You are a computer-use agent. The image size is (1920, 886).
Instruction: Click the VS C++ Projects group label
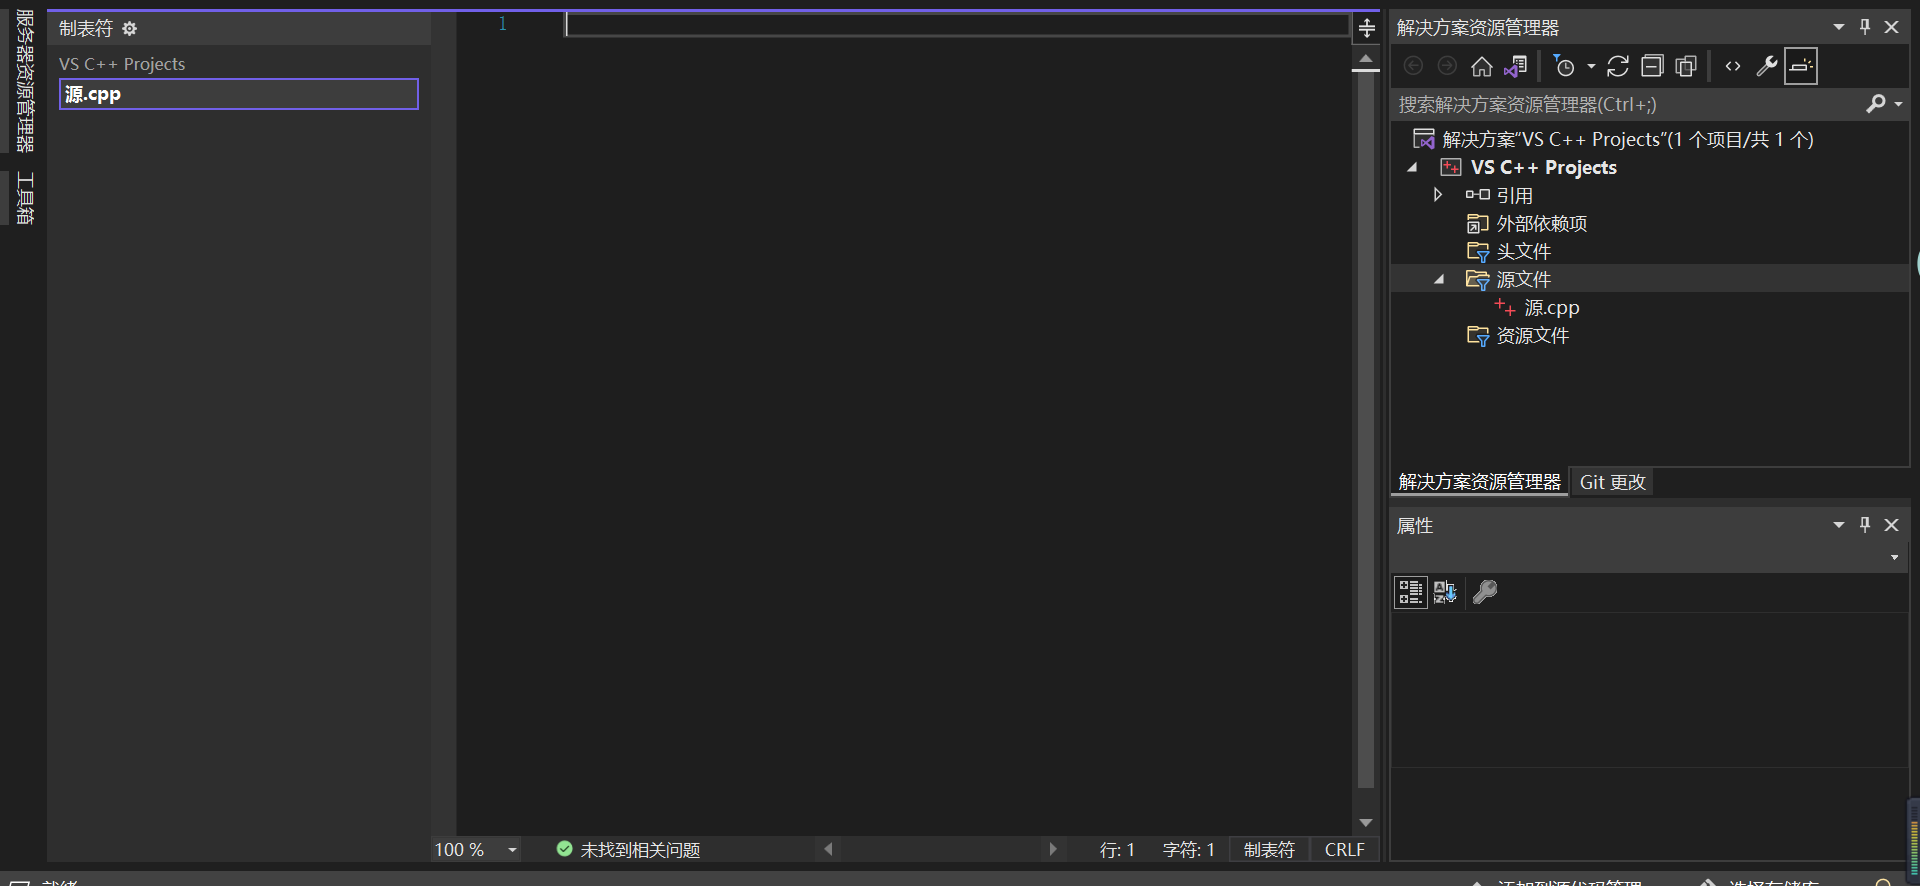coord(122,64)
